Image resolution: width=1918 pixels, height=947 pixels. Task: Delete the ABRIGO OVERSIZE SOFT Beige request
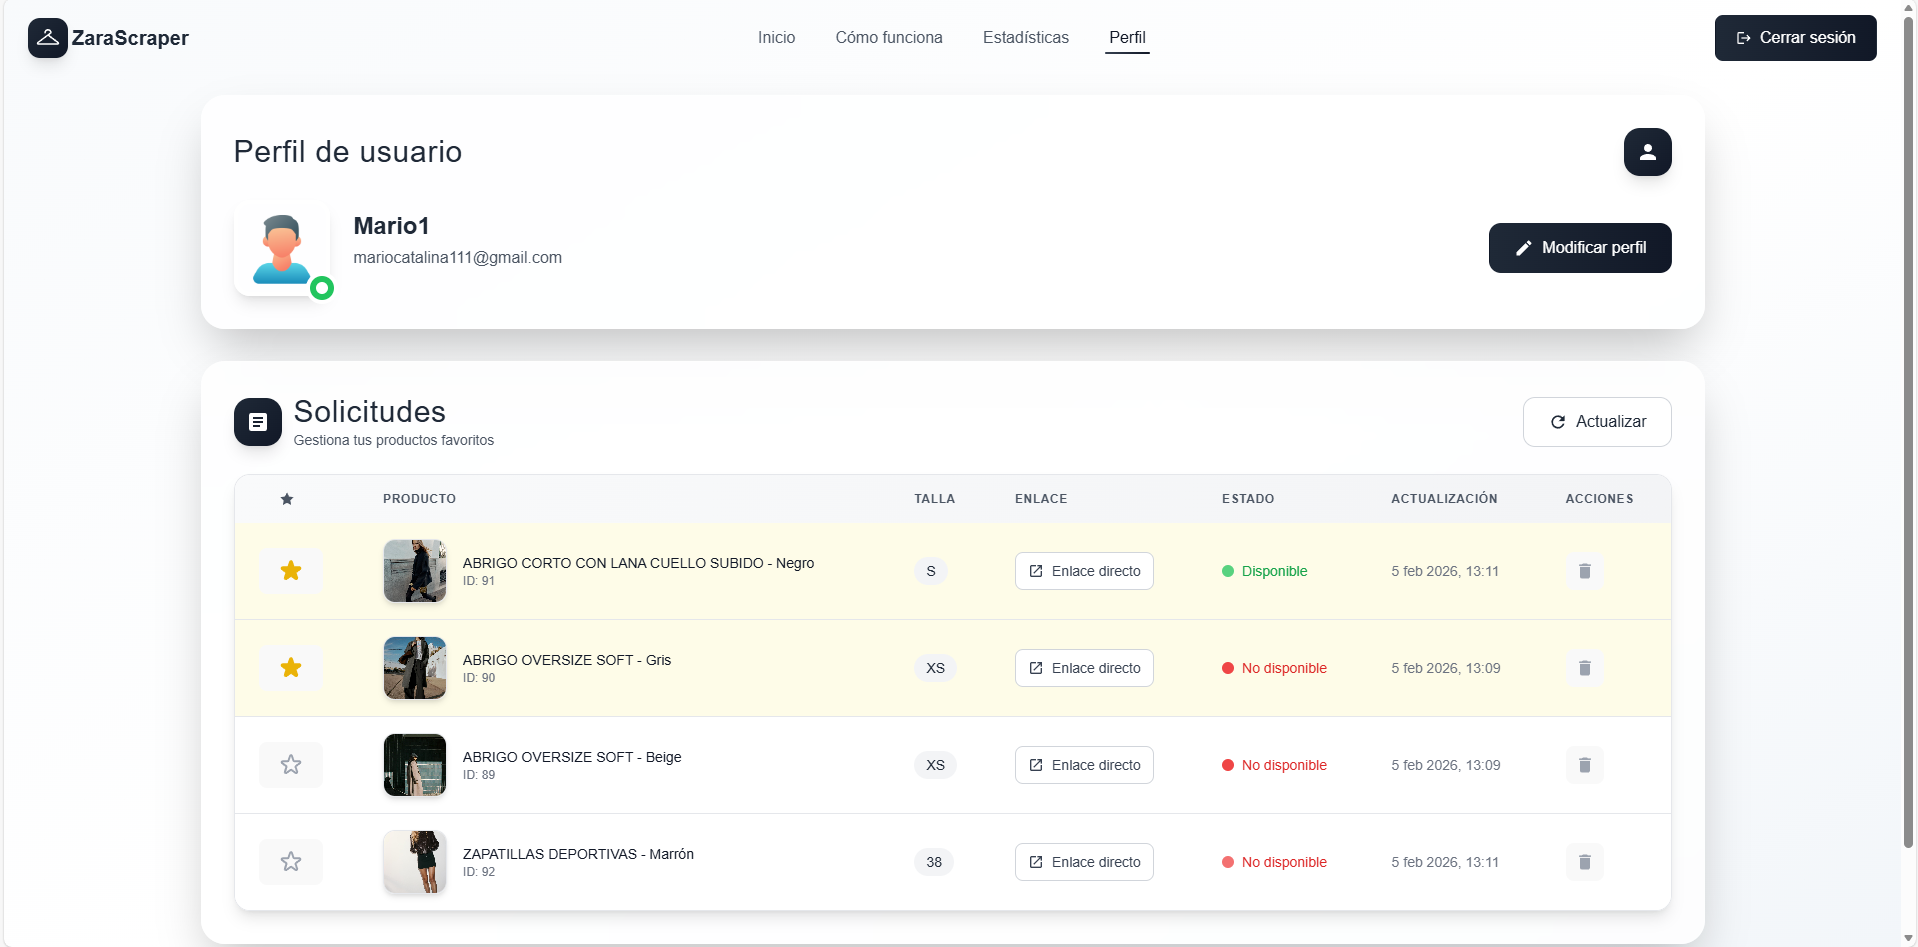(1584, 765)
